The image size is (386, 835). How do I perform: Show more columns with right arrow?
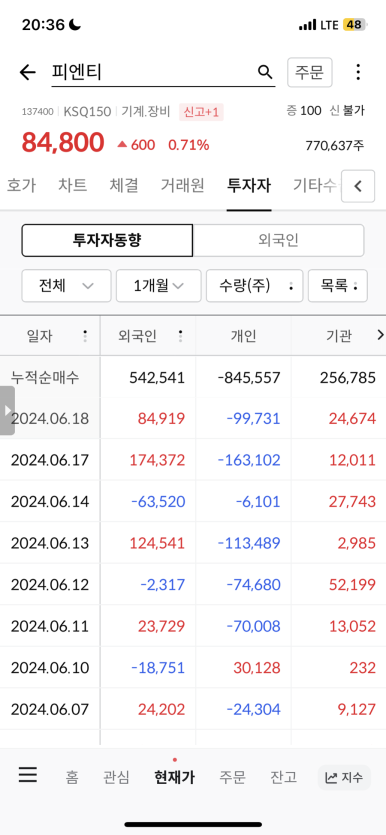(x=380, y=335)
